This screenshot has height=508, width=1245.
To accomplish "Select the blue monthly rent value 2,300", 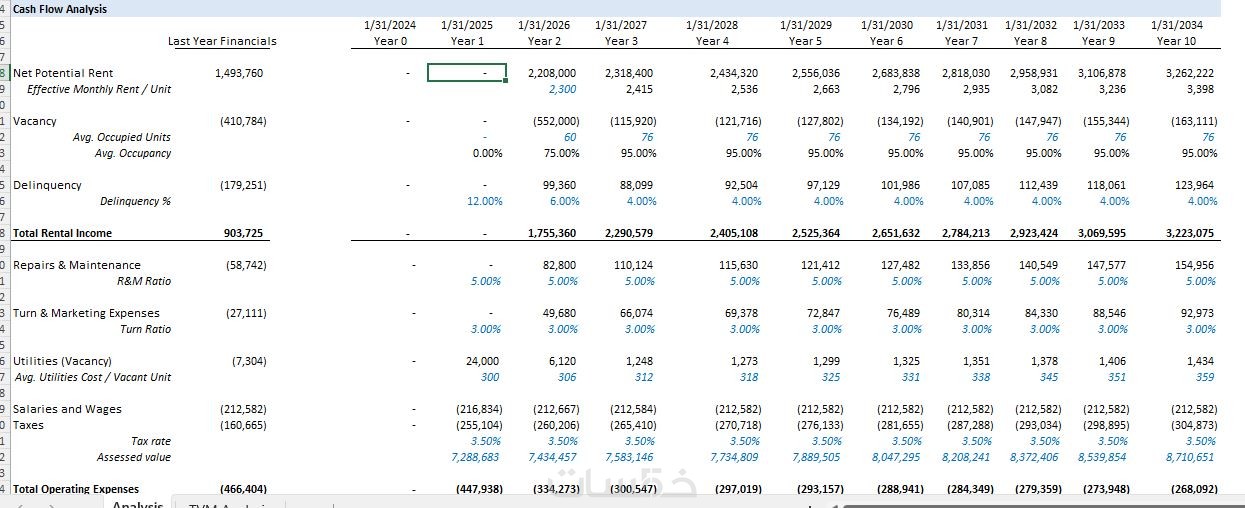I will click(563, 89).
